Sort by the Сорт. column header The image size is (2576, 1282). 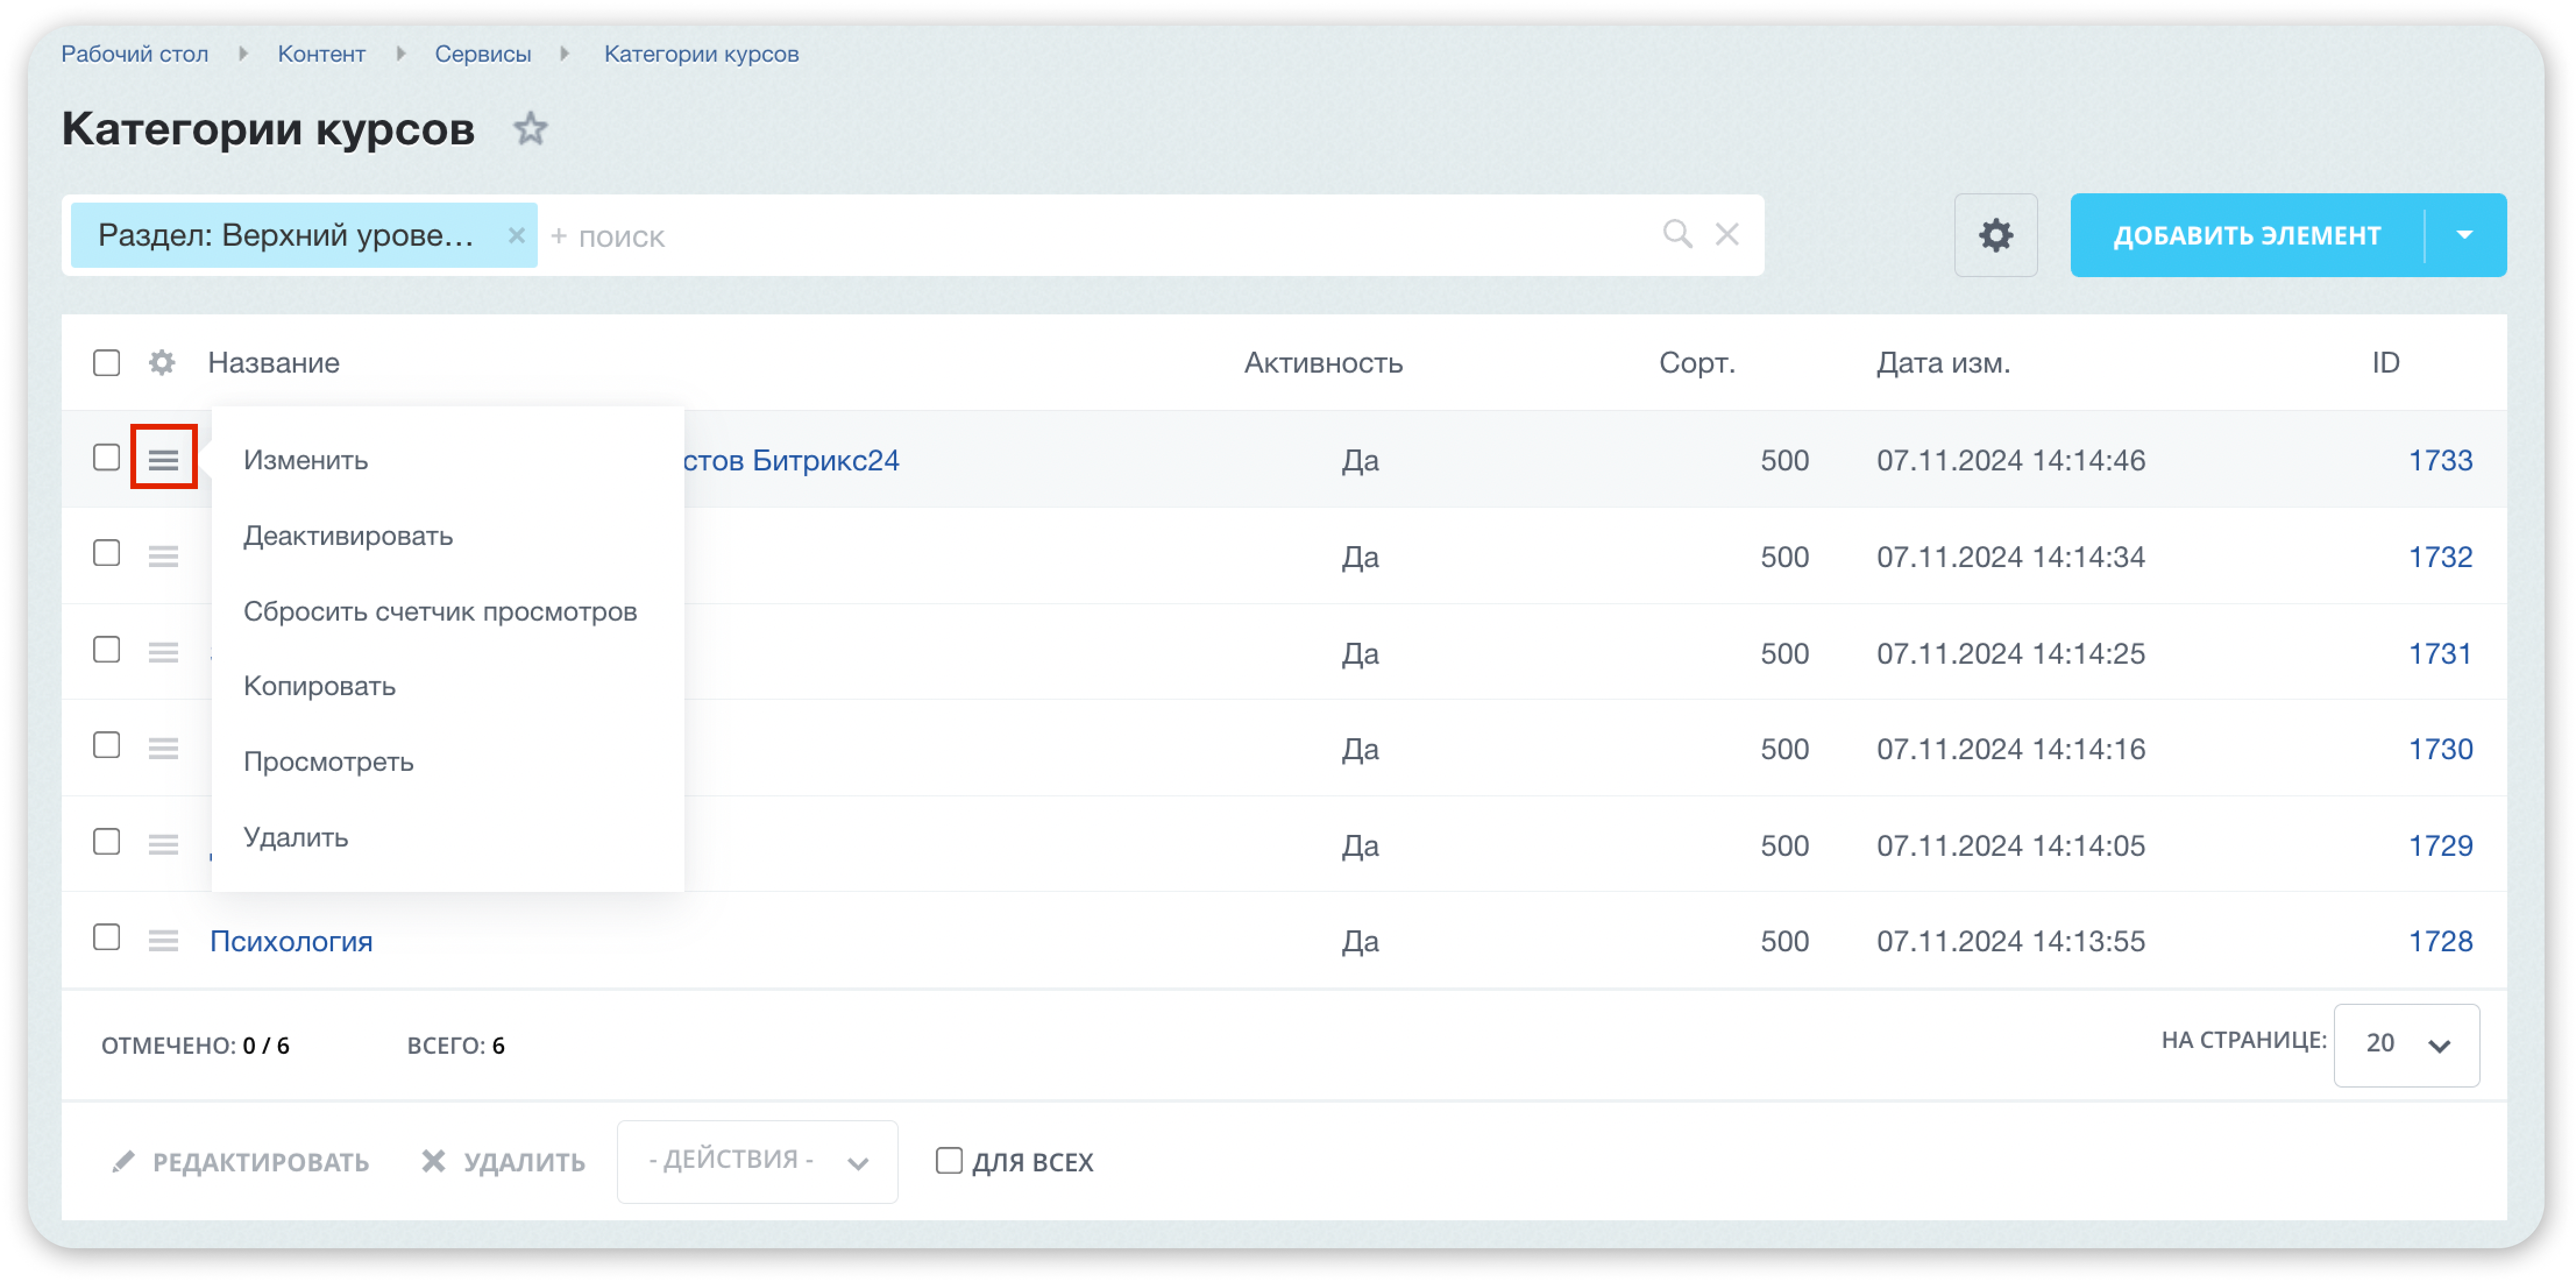tap(1697, 362)
